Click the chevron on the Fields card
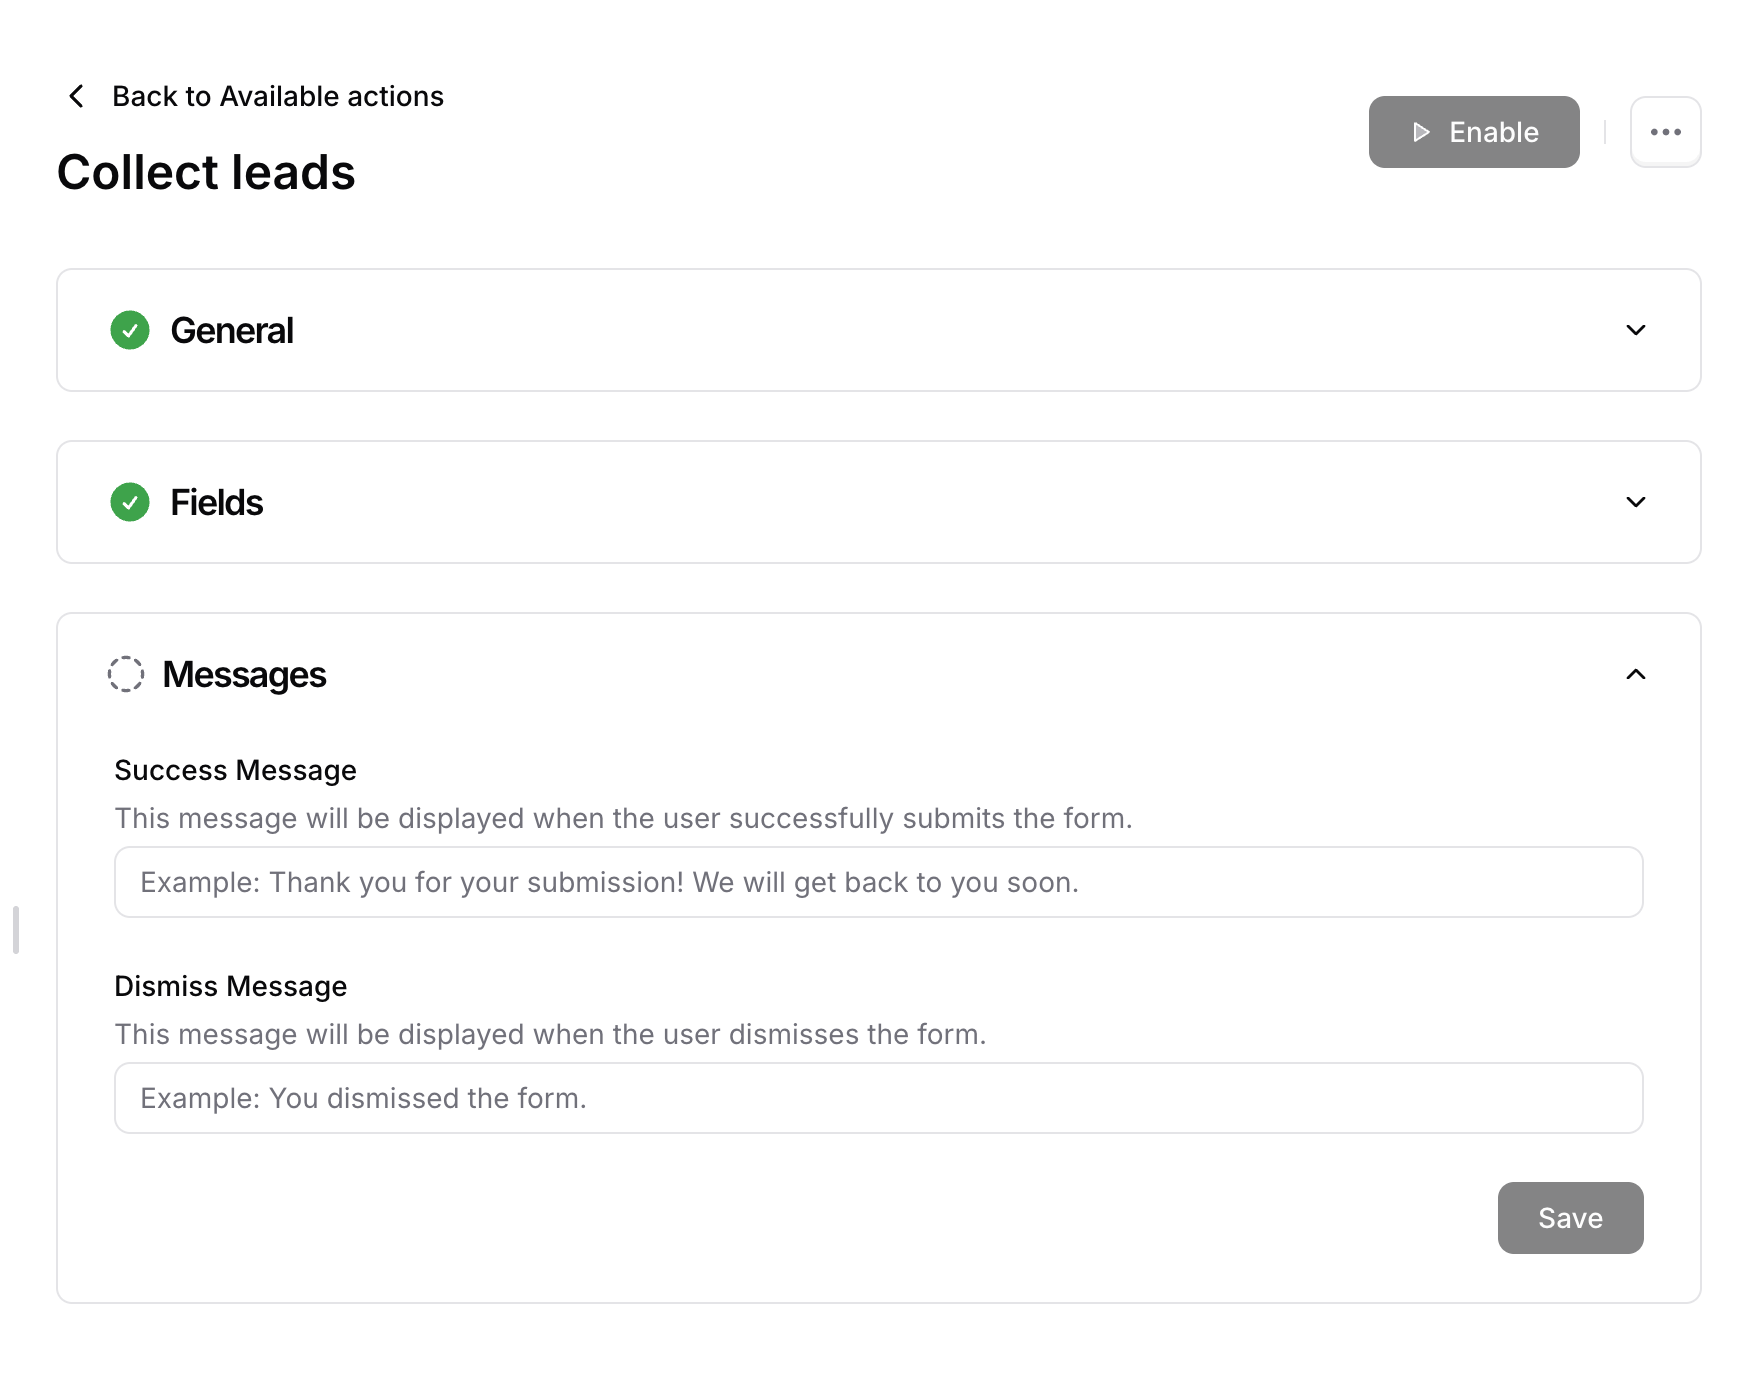The width and height of the screenshot is (1756, 1374). (x=1635, y=503)
